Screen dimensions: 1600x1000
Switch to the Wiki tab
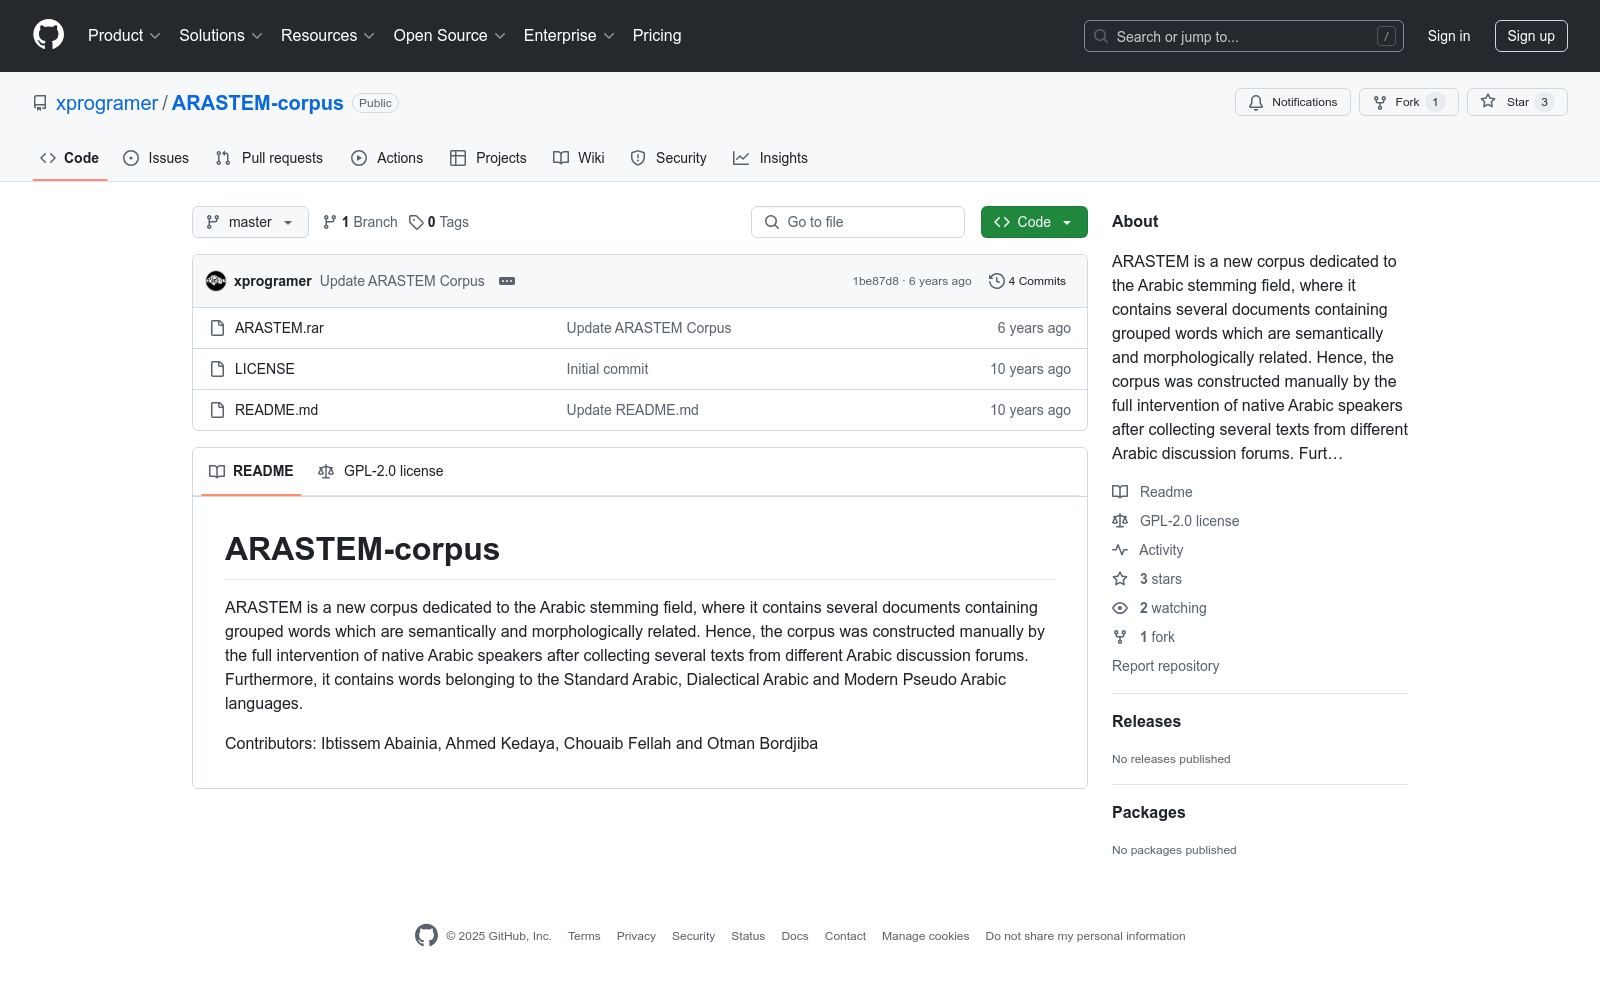point(579,158)
